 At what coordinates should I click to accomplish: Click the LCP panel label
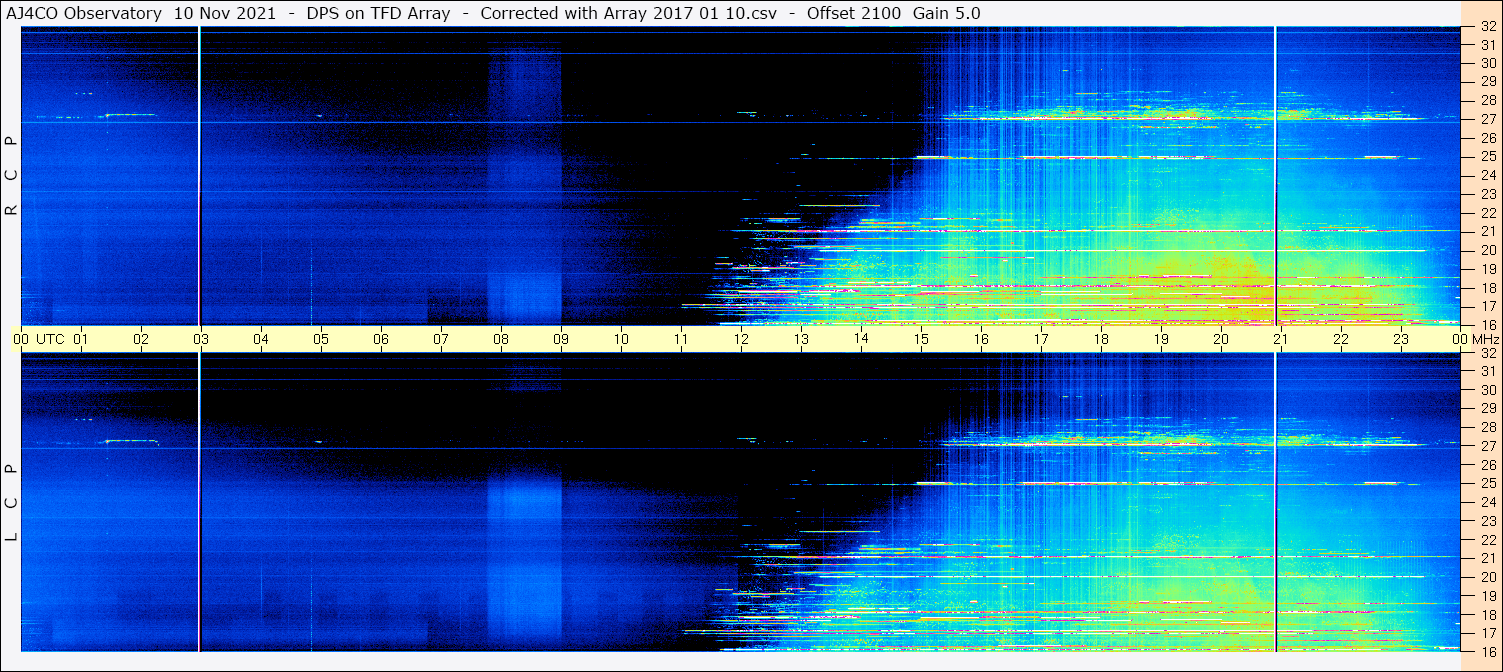click(12, 503)
